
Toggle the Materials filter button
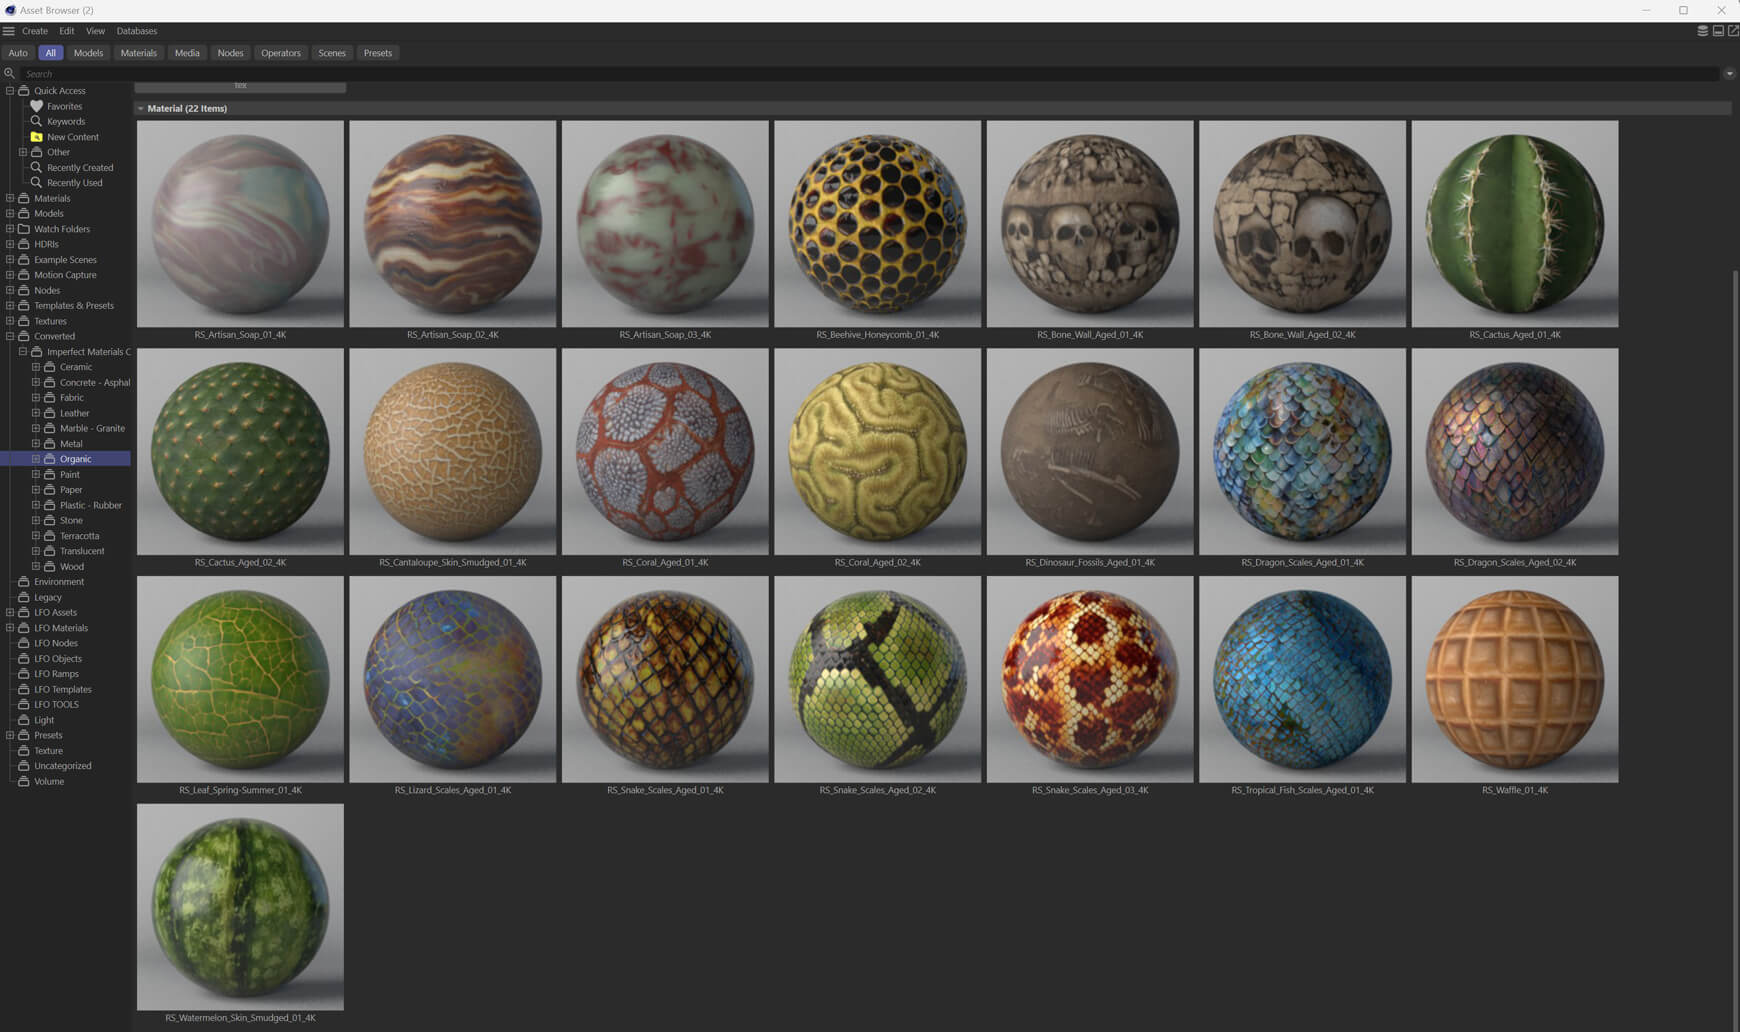point(138,53)
